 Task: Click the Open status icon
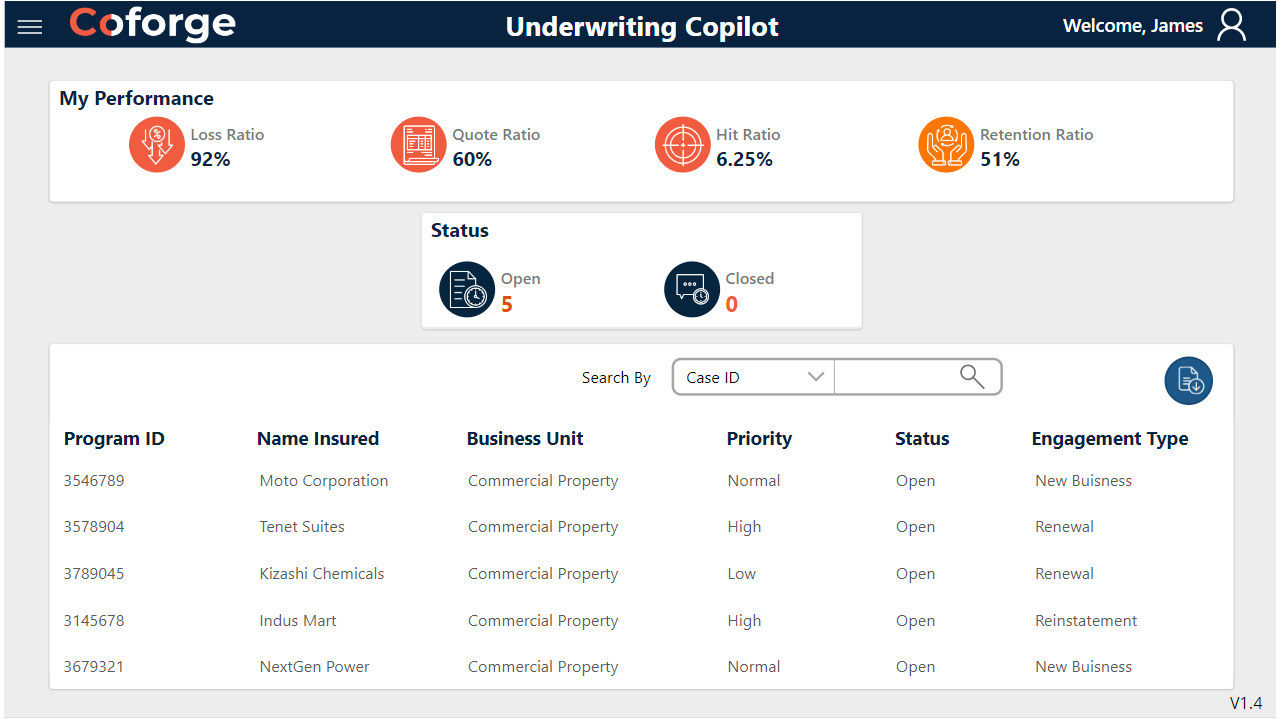tap(467, 290)
